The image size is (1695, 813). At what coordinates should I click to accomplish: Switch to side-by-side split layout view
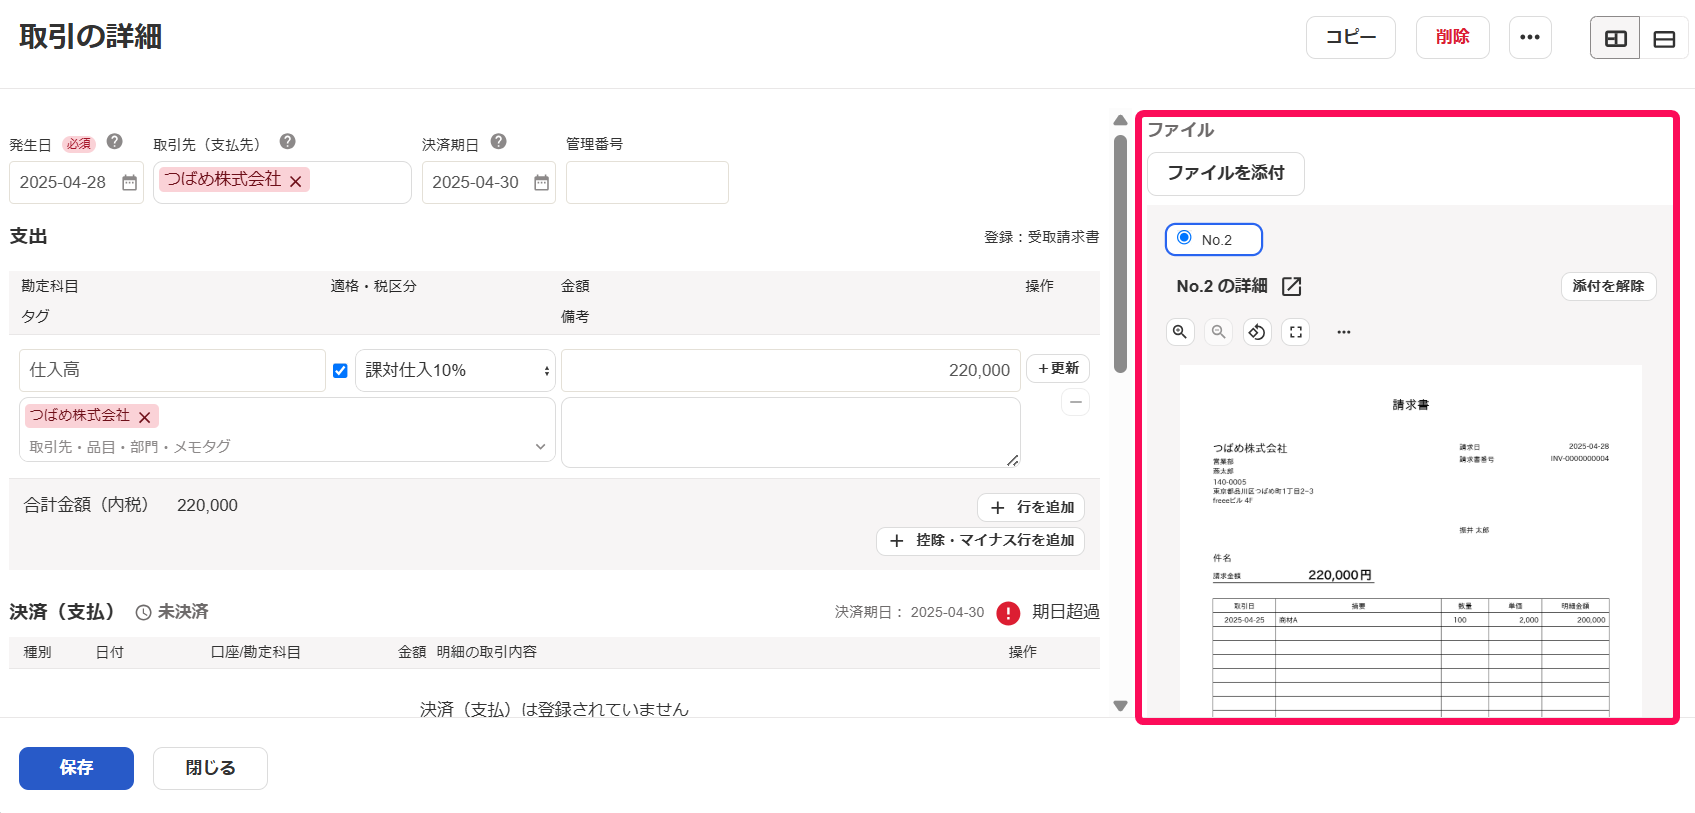1615,38
